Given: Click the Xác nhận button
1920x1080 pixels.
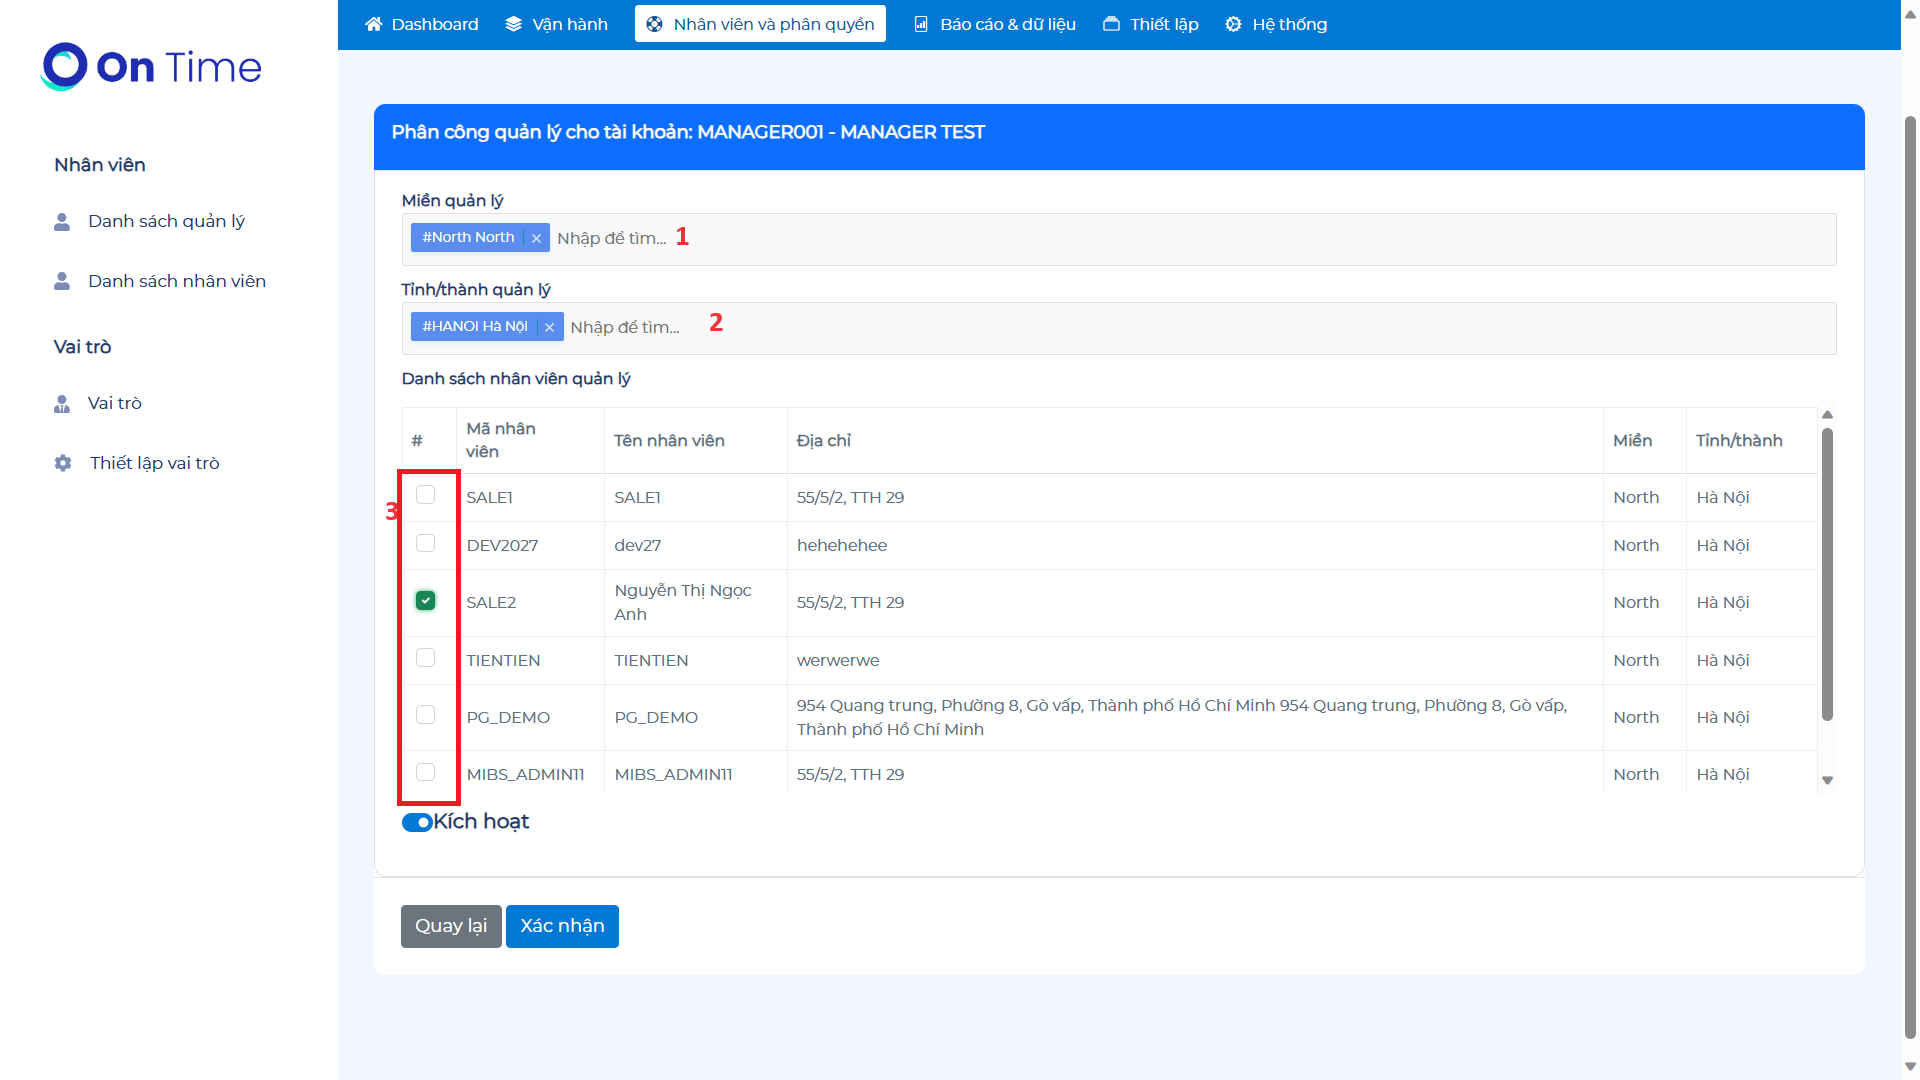Looking at the screenshot, I should (x=562, y=926).
